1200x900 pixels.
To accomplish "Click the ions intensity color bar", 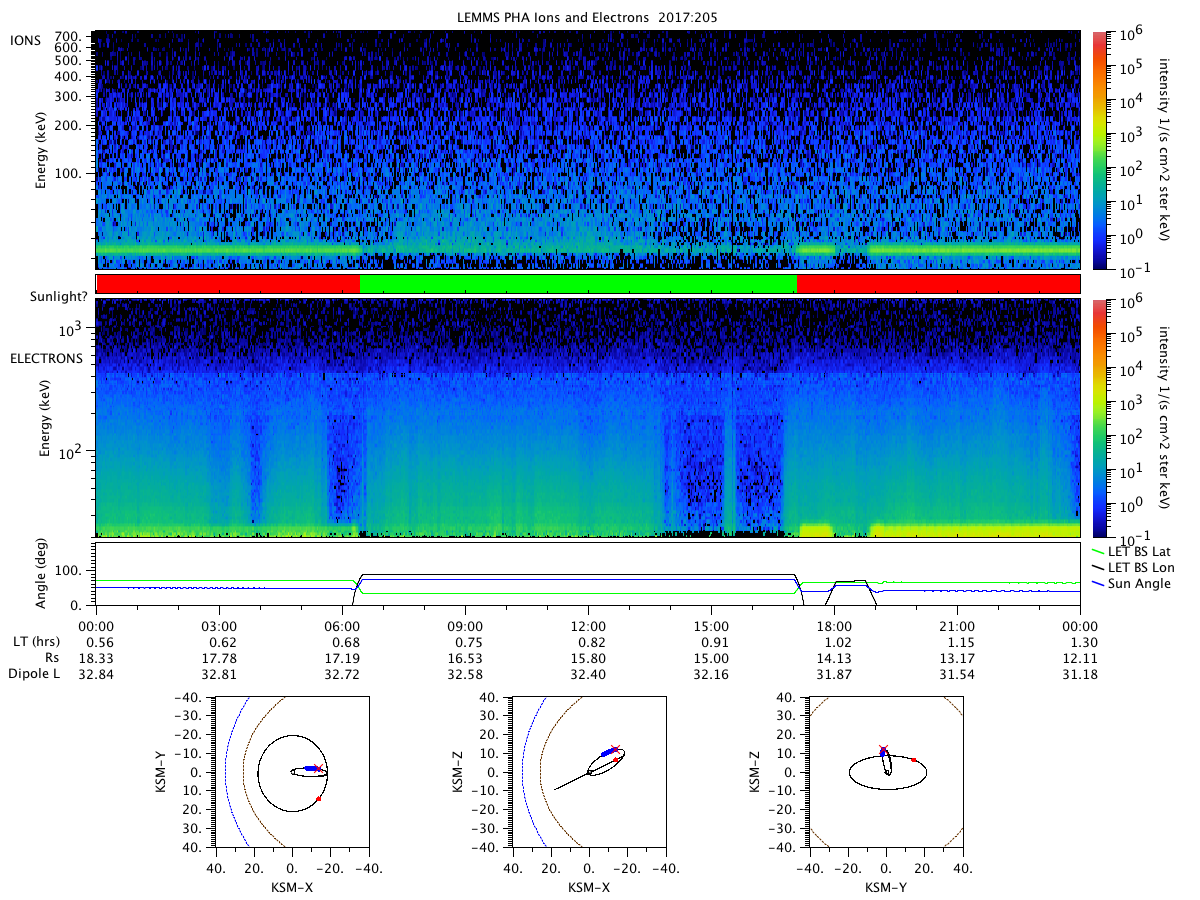I will click(1100, 150).
